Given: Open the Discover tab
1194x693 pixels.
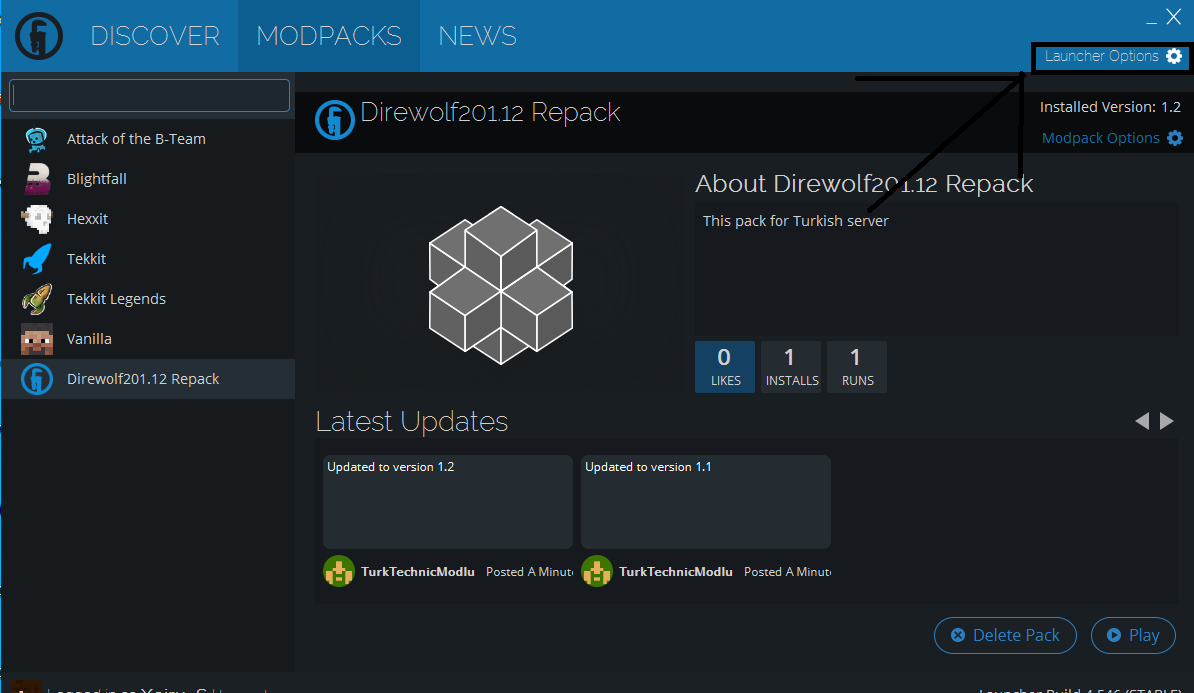Looking at the screenshot, I should 155,36.
